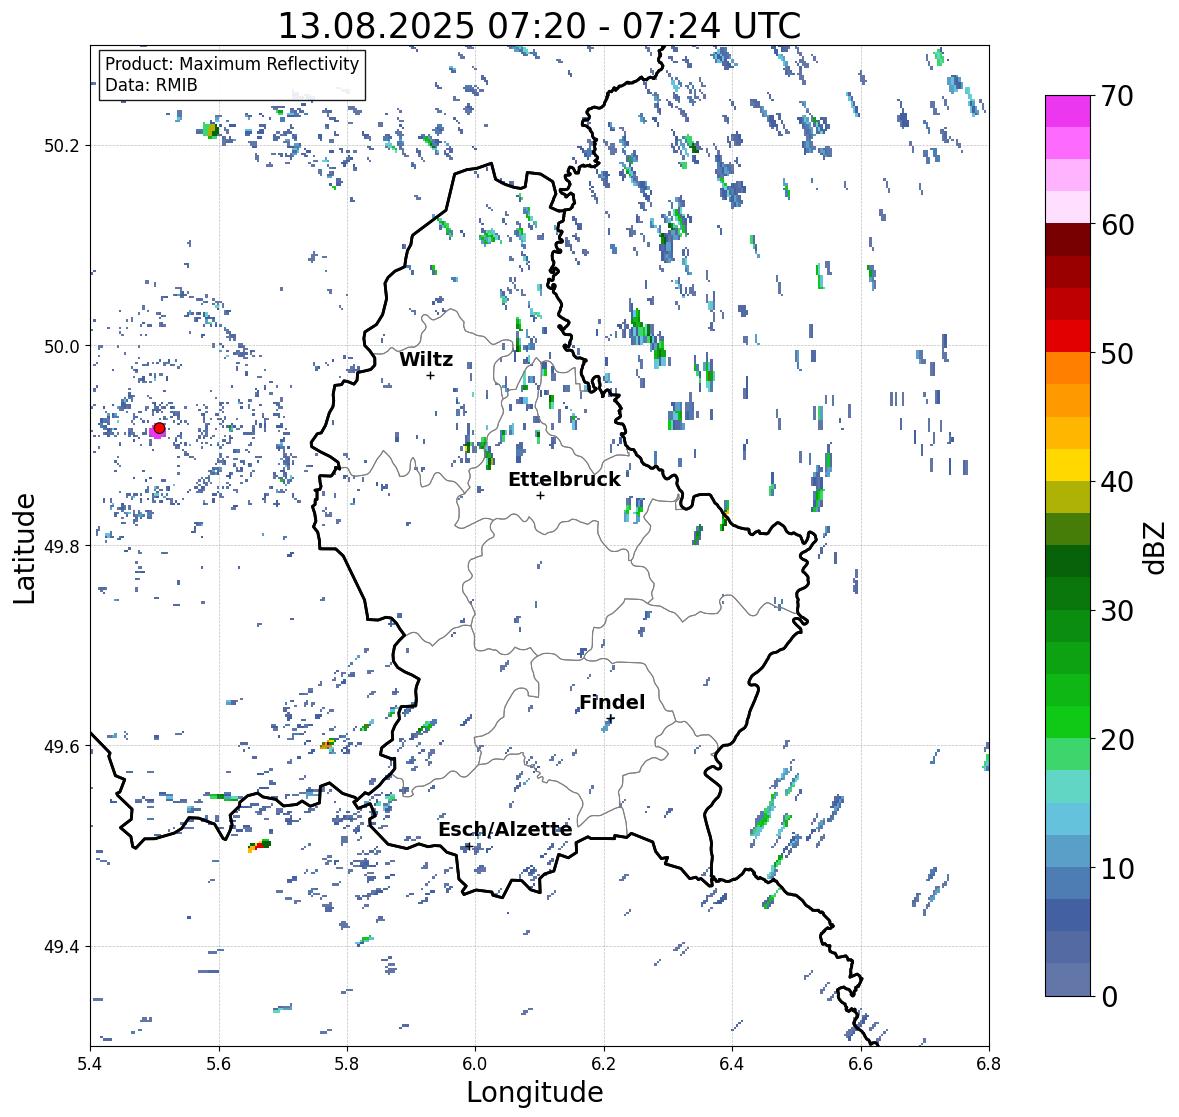Click the Wiltz station label
Viewport: 1179px width, 1117px height.
pyautogui.click(x=426, y=359)
